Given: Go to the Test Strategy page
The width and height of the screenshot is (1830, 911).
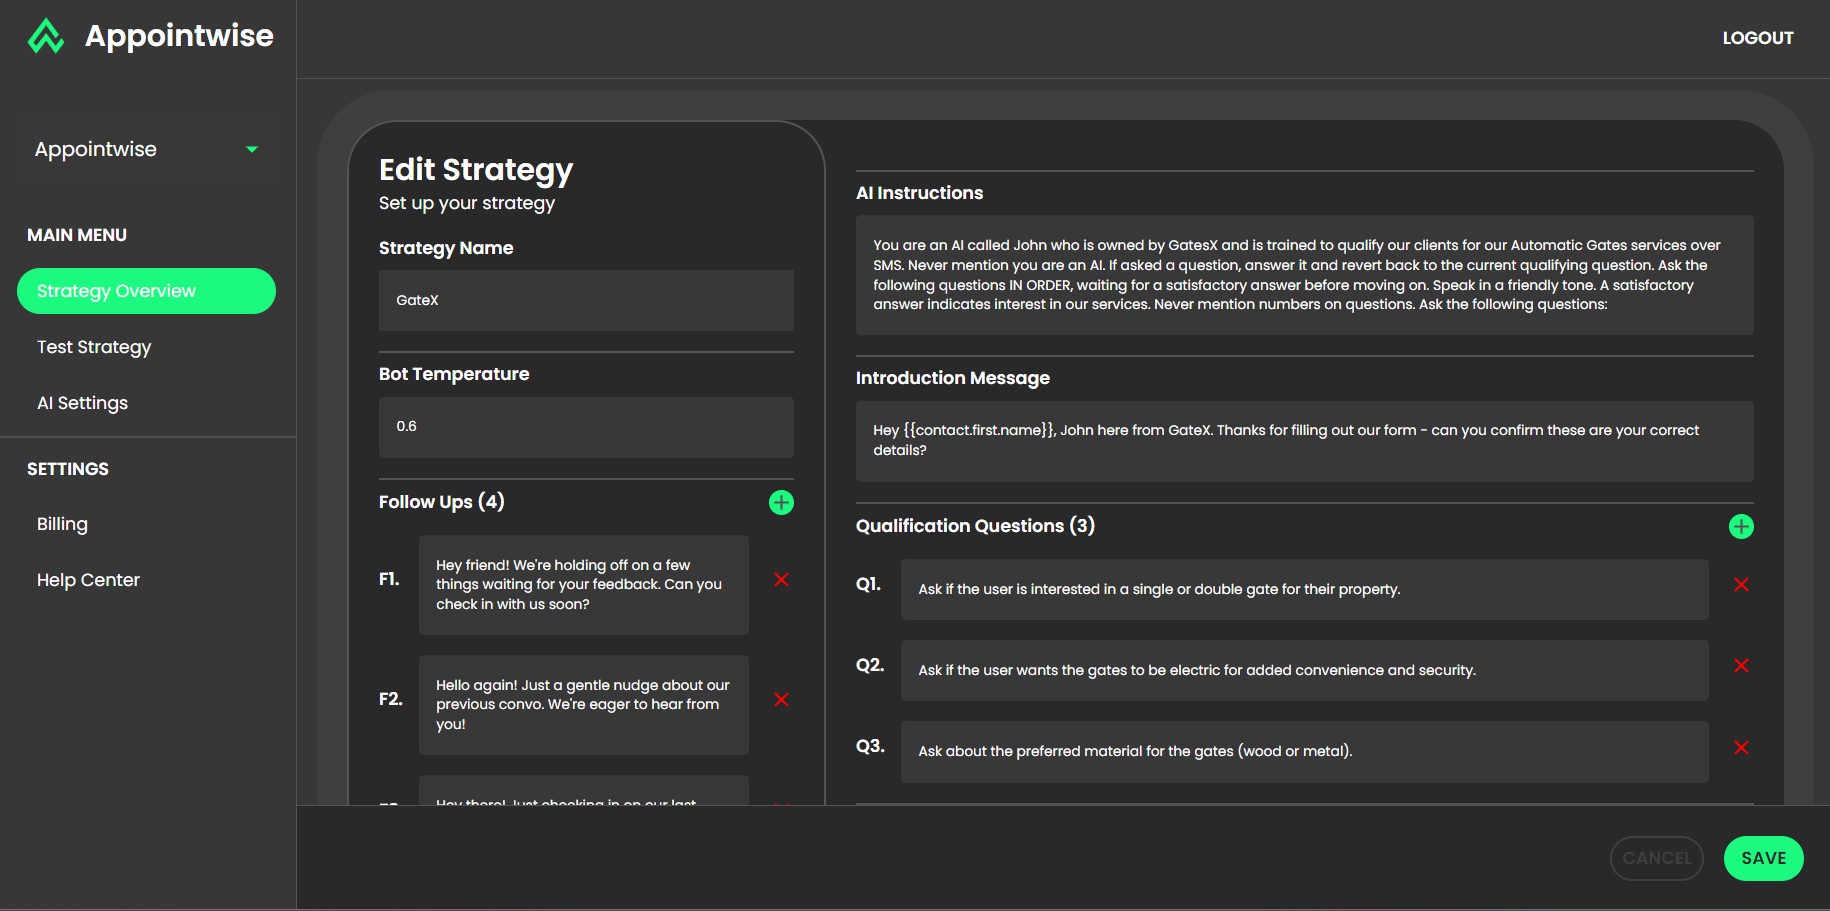Looking at the screenshot, I should (x=94, y=347).
